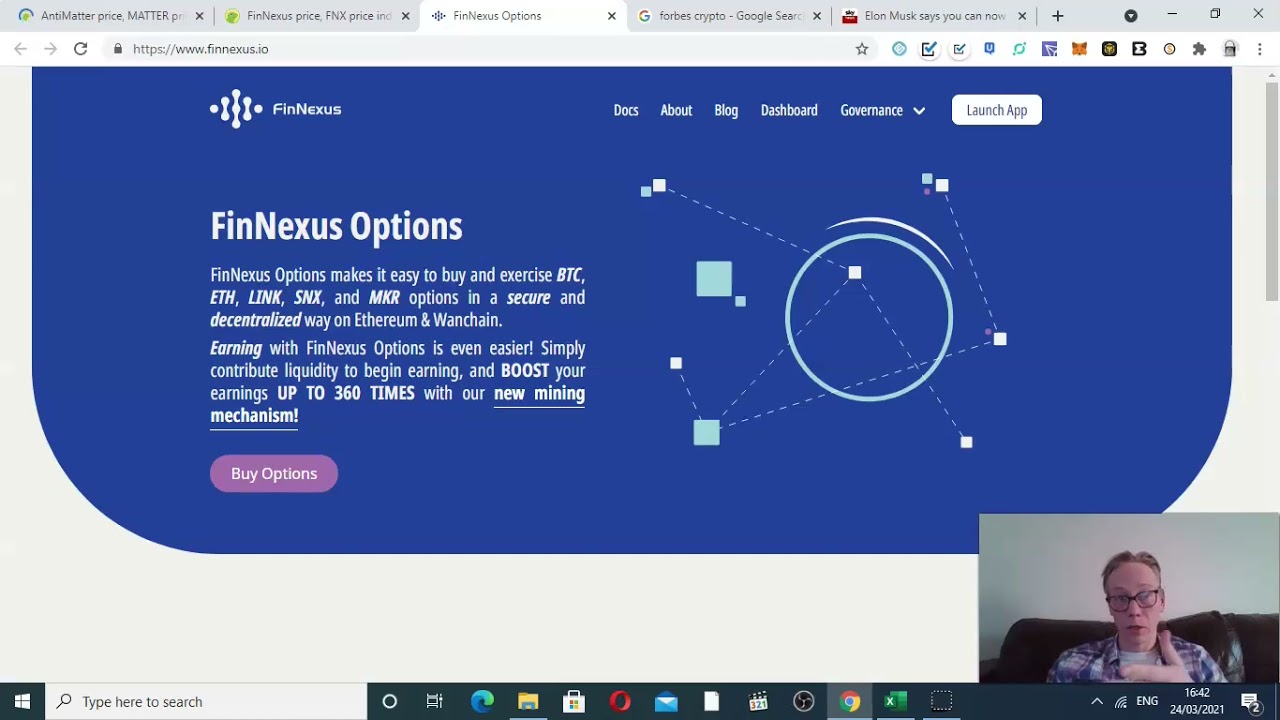This screenshot has width=1280, height=720.
Task: Open the blank document taskbar icon
Action: click(712, 701)
